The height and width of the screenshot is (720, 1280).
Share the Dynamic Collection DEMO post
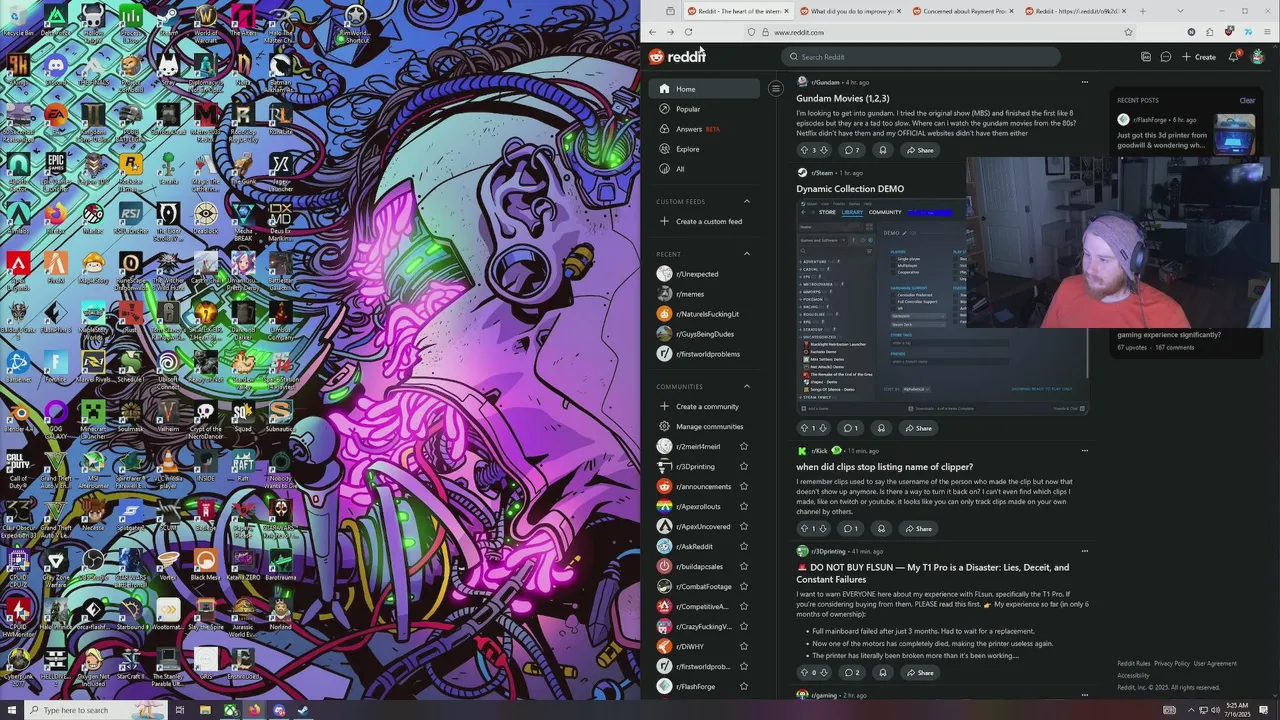(x=918, y=428)
